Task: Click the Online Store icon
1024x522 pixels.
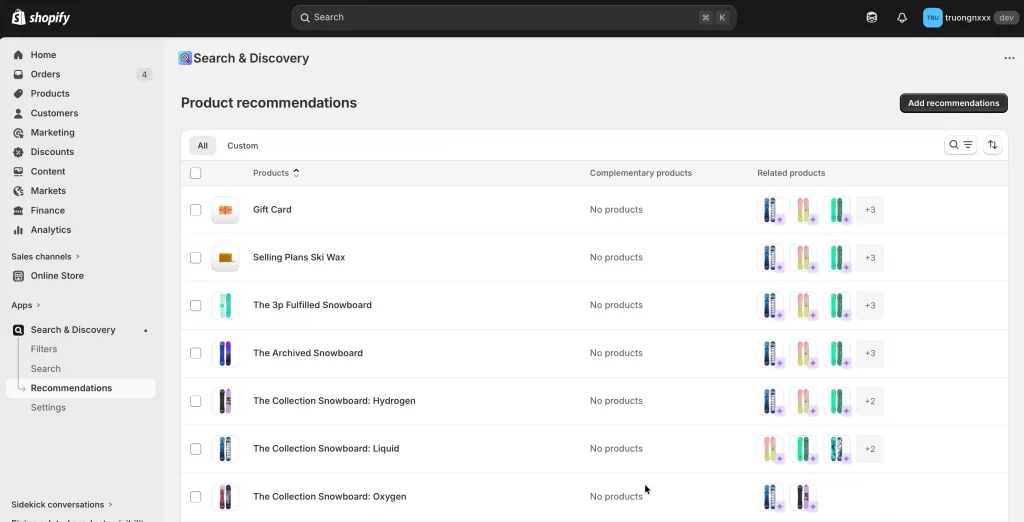Action: pos(18,276)
